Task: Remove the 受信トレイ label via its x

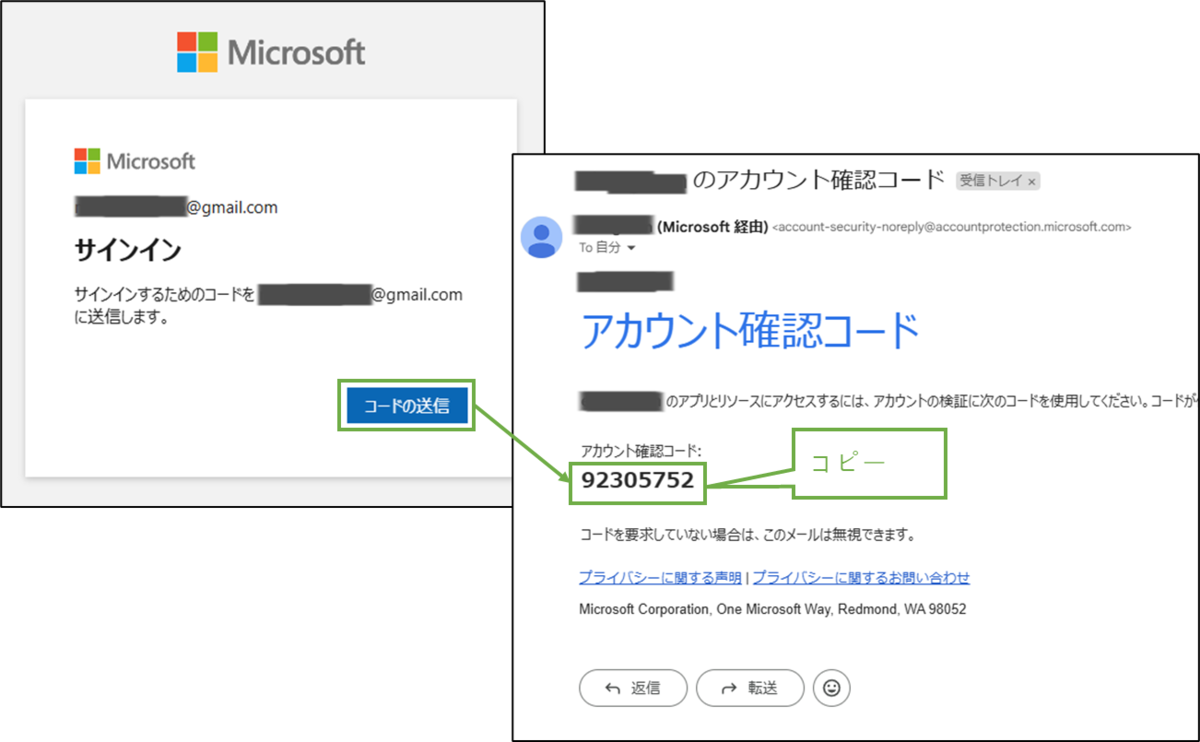Action: pyautogui.click(x=1032, y=181)
